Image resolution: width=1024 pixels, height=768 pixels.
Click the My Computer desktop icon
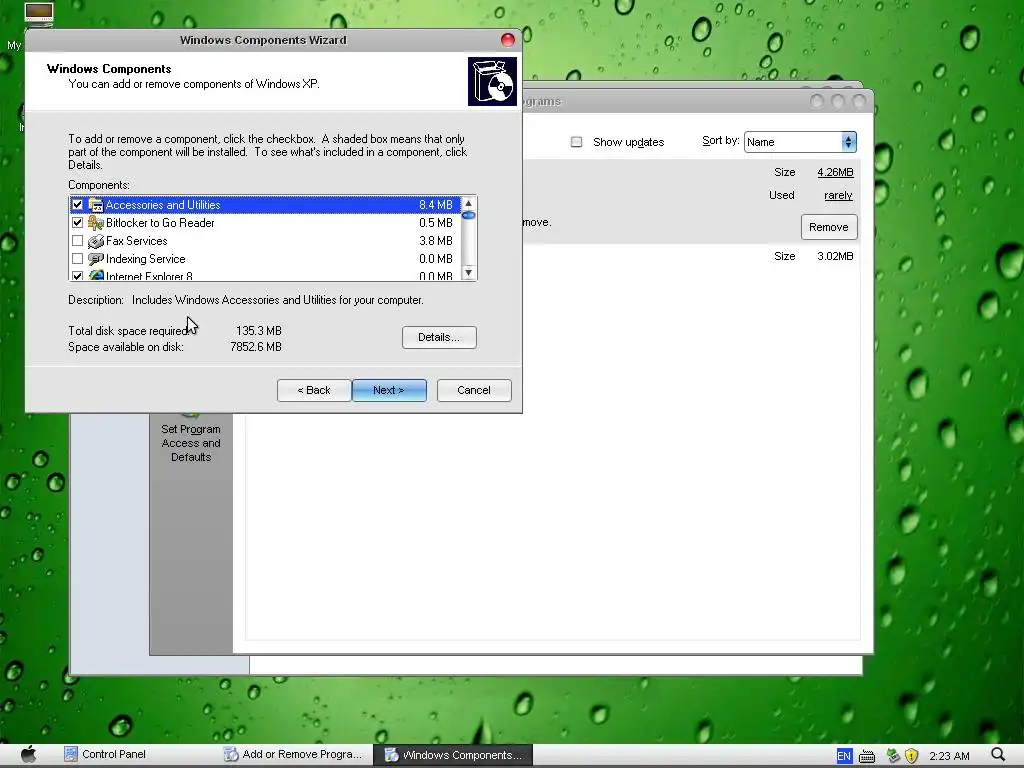38,14
